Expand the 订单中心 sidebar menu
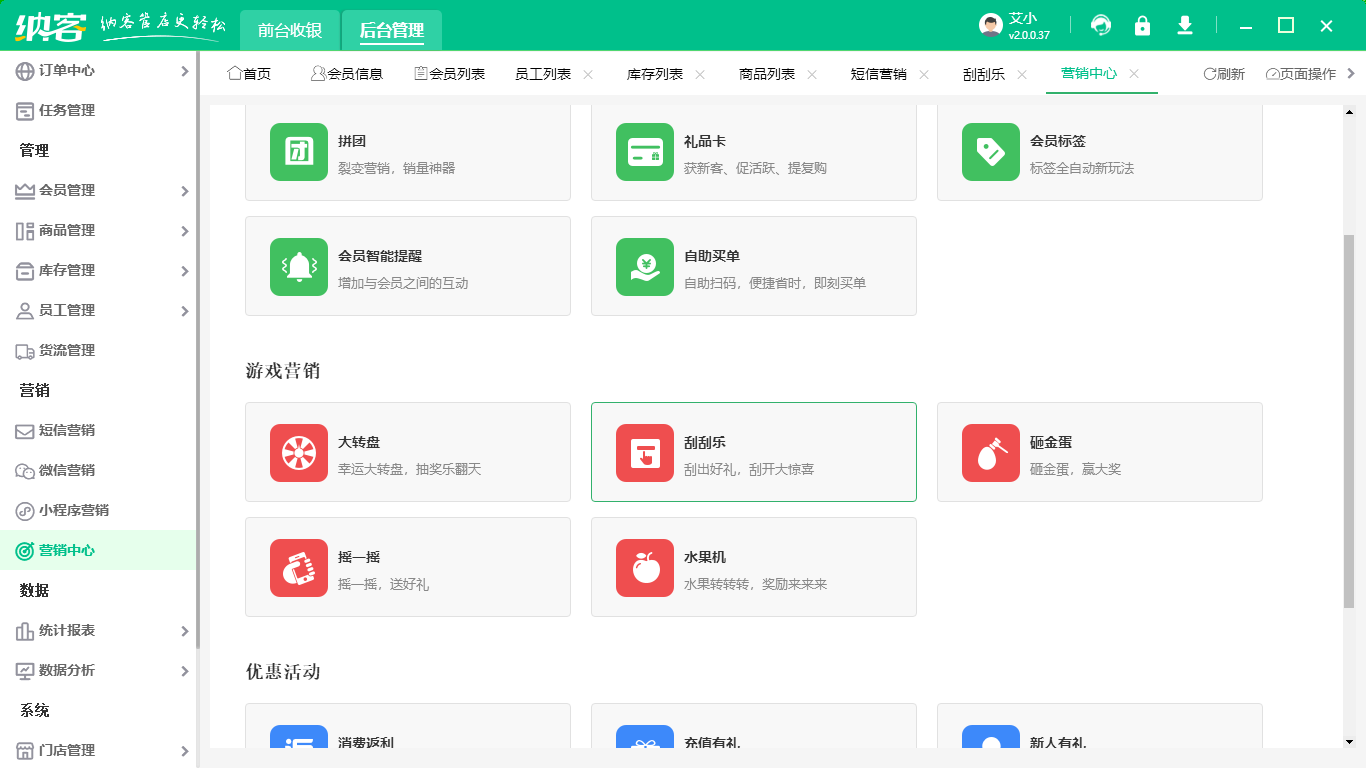This screenshot has width=1366, height=768. click(x=97, y=70)
